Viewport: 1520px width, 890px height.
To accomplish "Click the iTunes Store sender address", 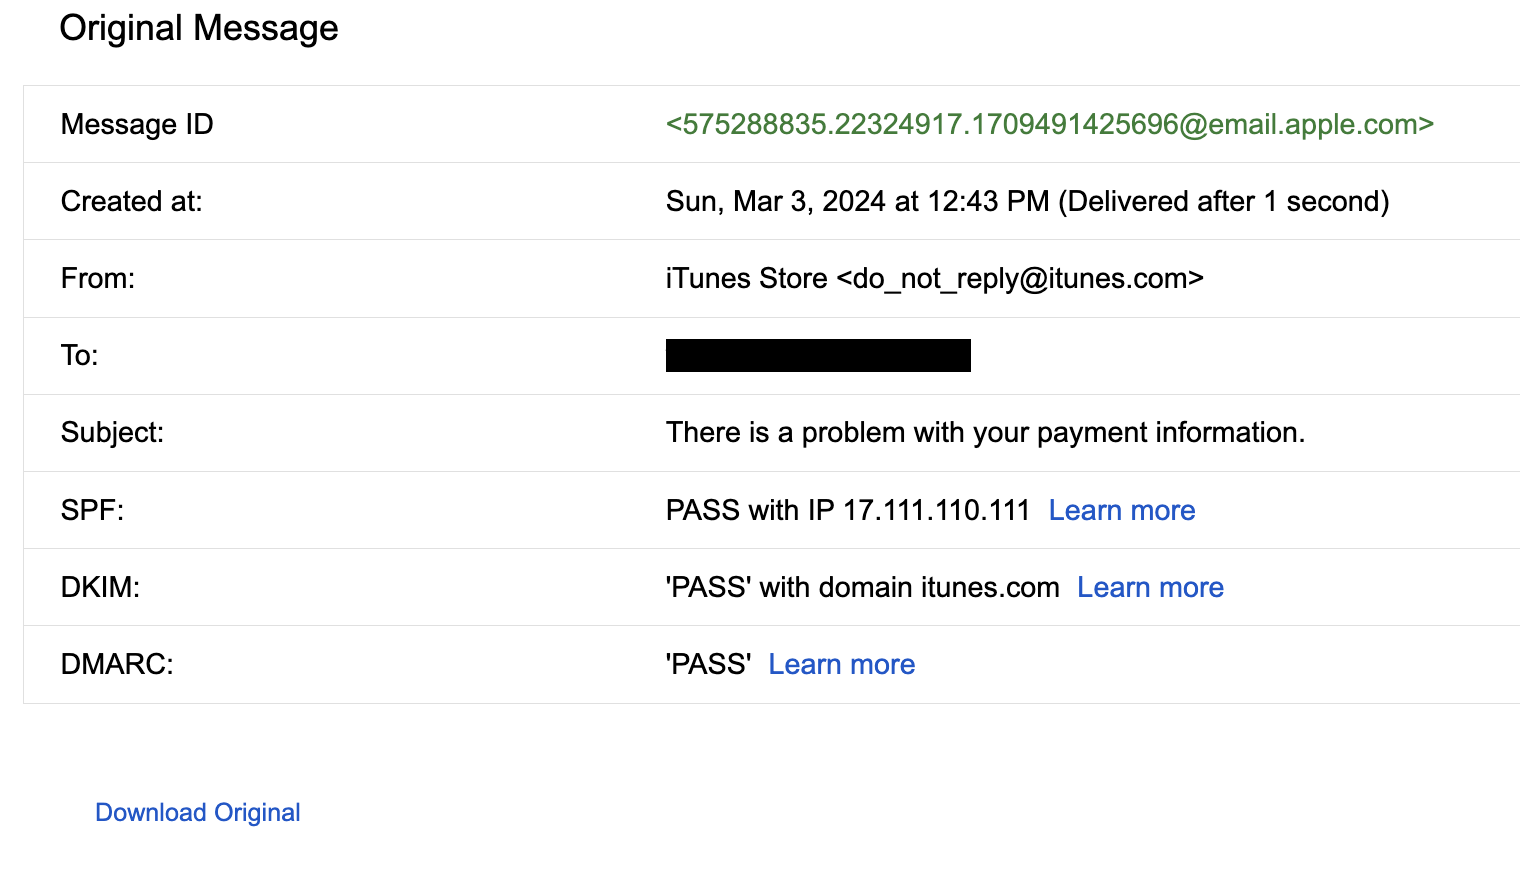I will click(x=934, y=278).
